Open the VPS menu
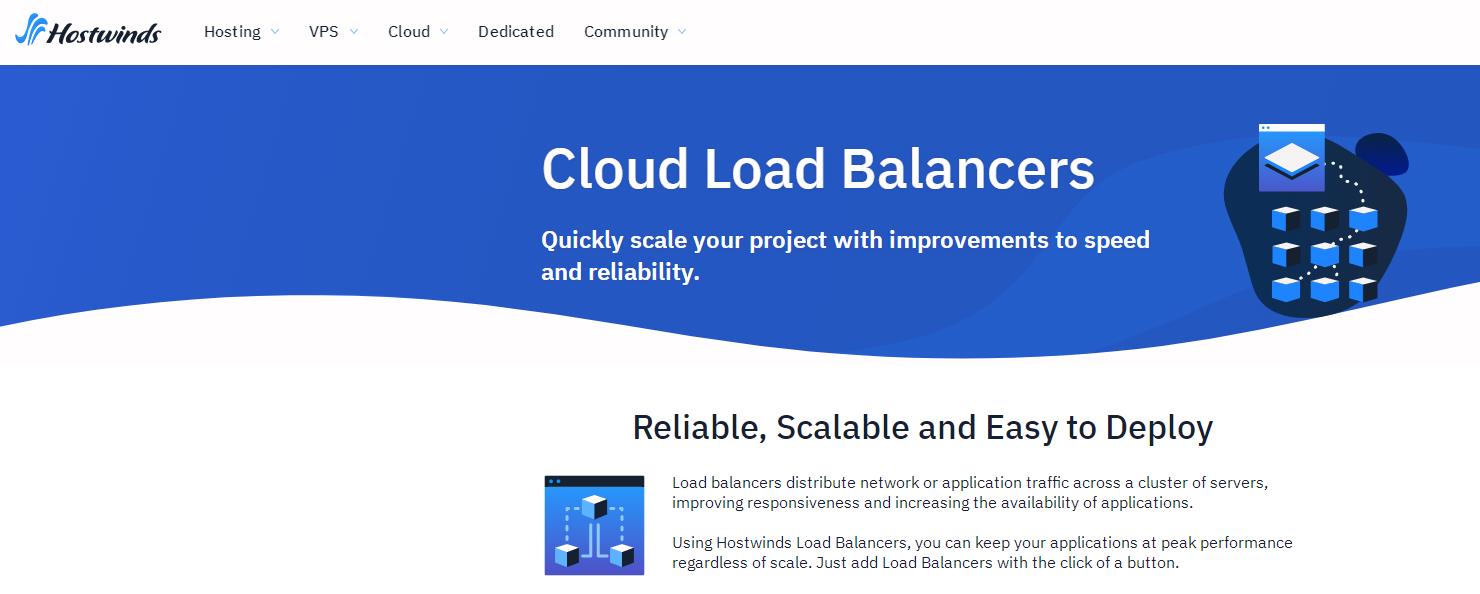This screenshot has height=594, width=1480. click(324, 32)
